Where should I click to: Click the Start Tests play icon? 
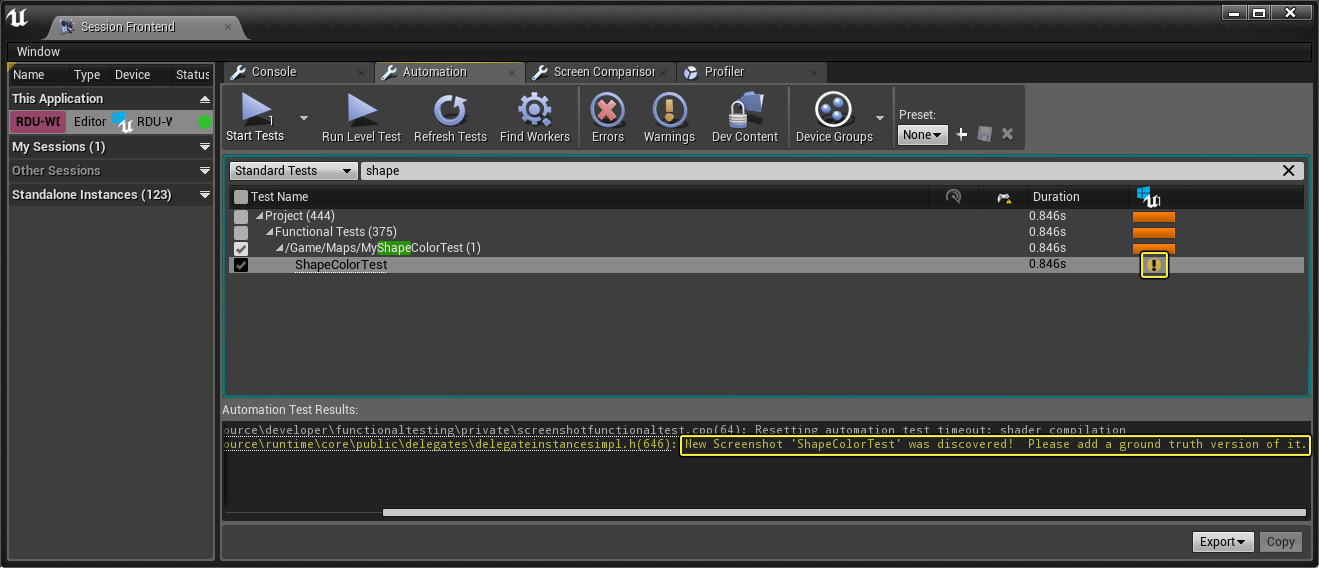click(256, 109)
